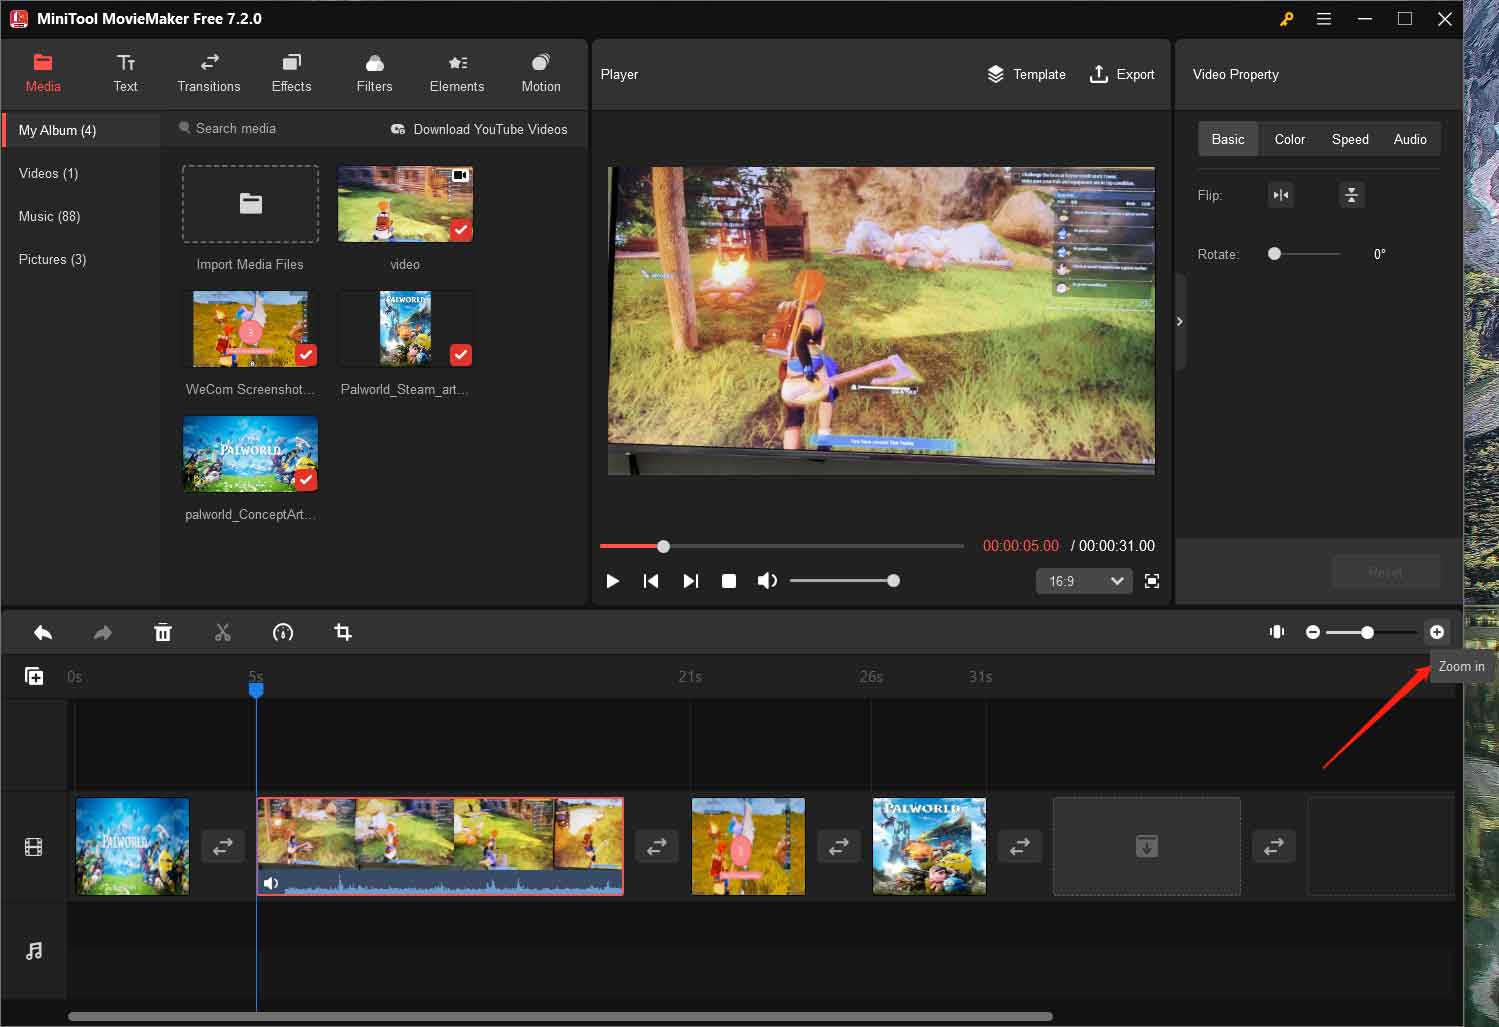The image size is (1499, 1027).
Task: Switch to Color property tab
Action: tap(1290, 139)
